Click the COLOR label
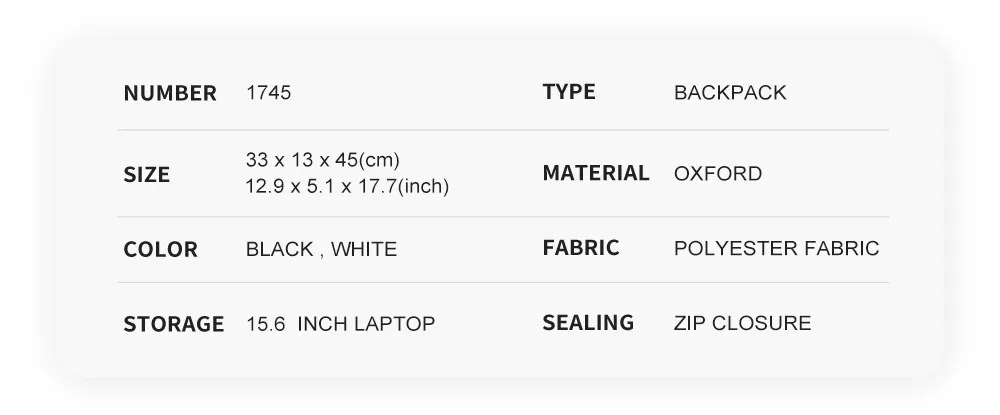Viewport: 1000px width, 415px height. pyautogui.click(x=160, y=249)
